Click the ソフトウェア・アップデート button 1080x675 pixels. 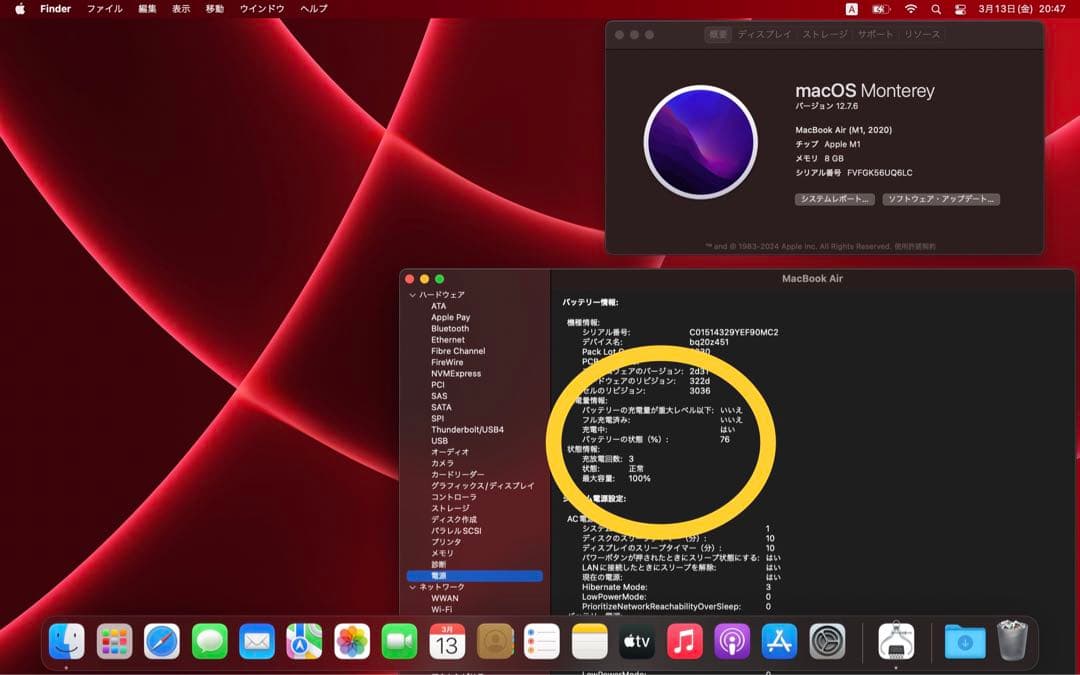tap(941, 199)
